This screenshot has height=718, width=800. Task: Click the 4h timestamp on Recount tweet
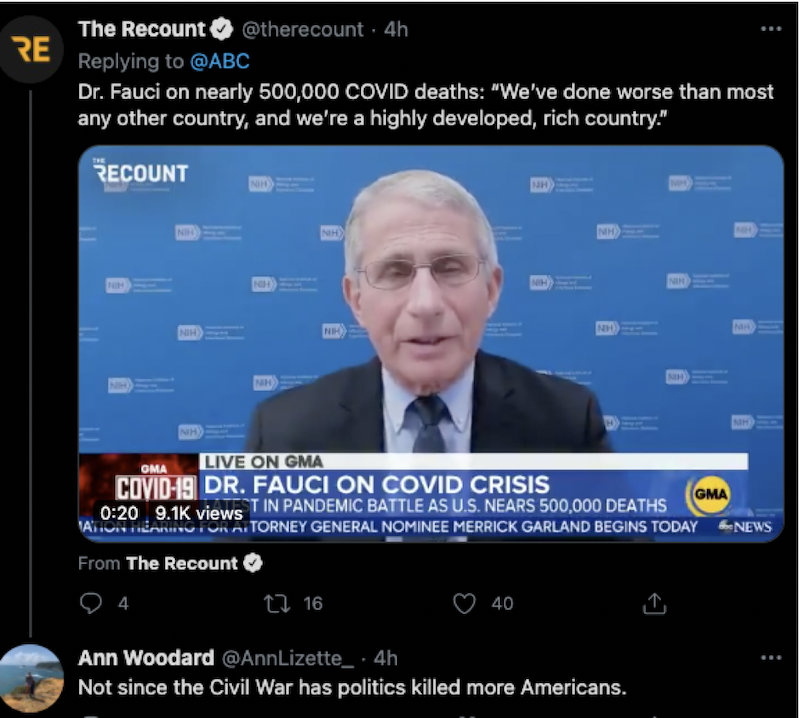click(x=396, y=30)
